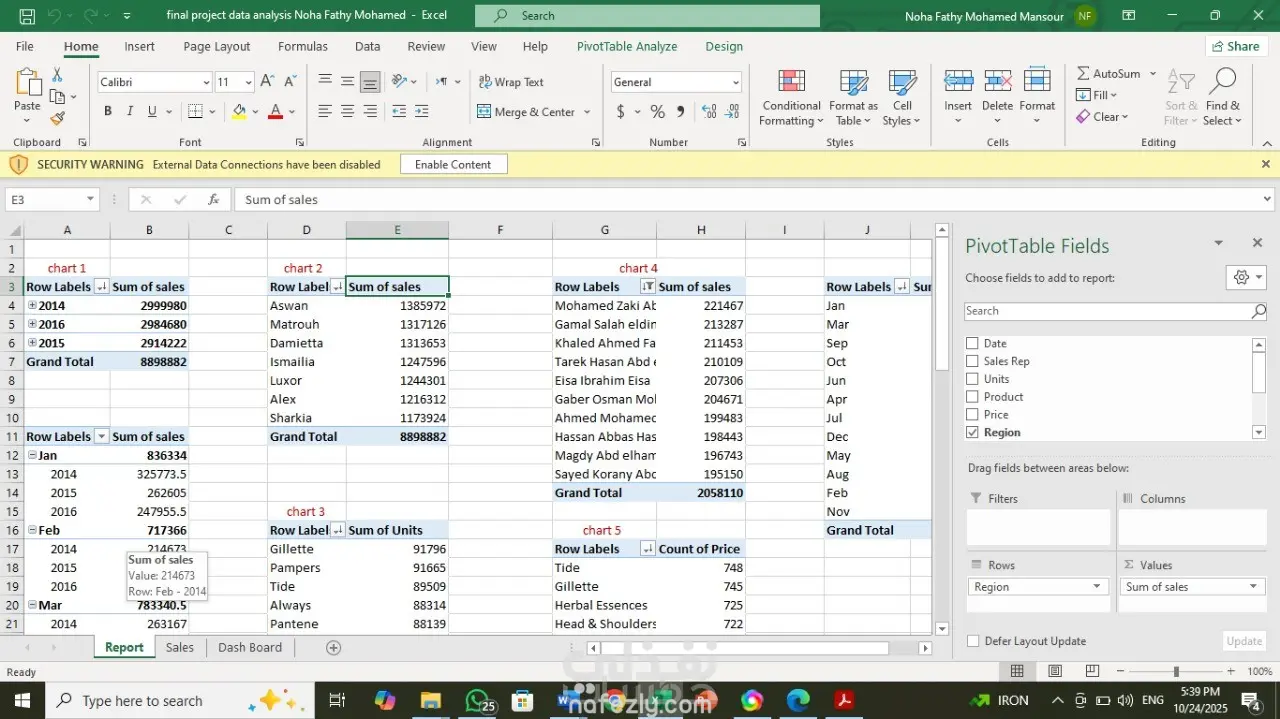The height and width of the screenshot is (719, 1280).
Task: Switch to the Dash Board sheet tab
Action: click(250, 647)
